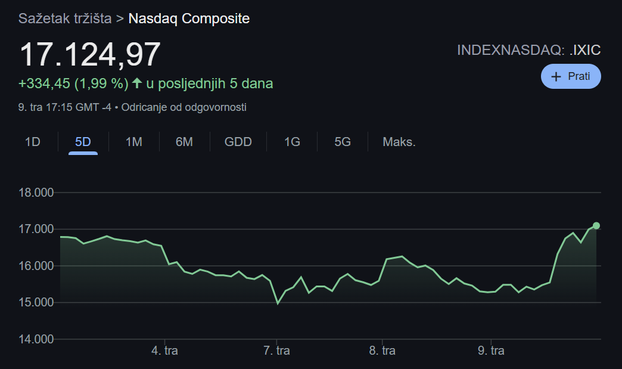
Task: Click the 7. tra date axis label
Action: coord(276,351)
